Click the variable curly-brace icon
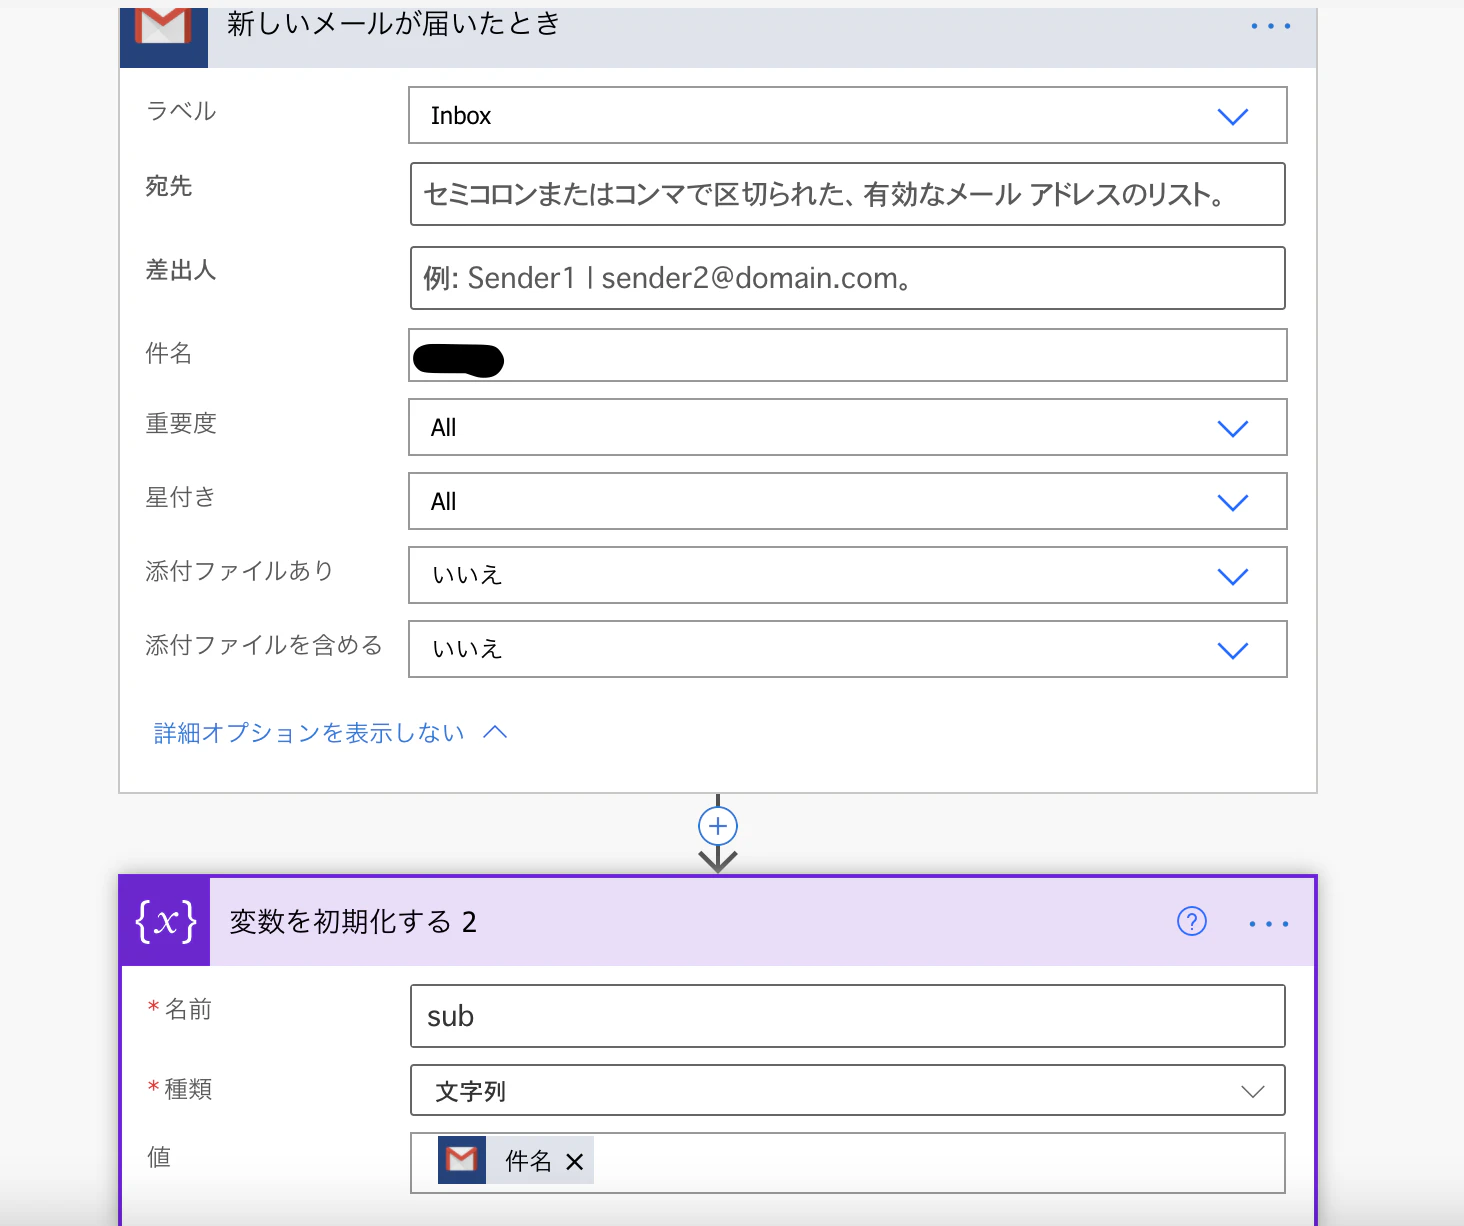This screenshot has height=1226, width=1464. tap(165, 921)
